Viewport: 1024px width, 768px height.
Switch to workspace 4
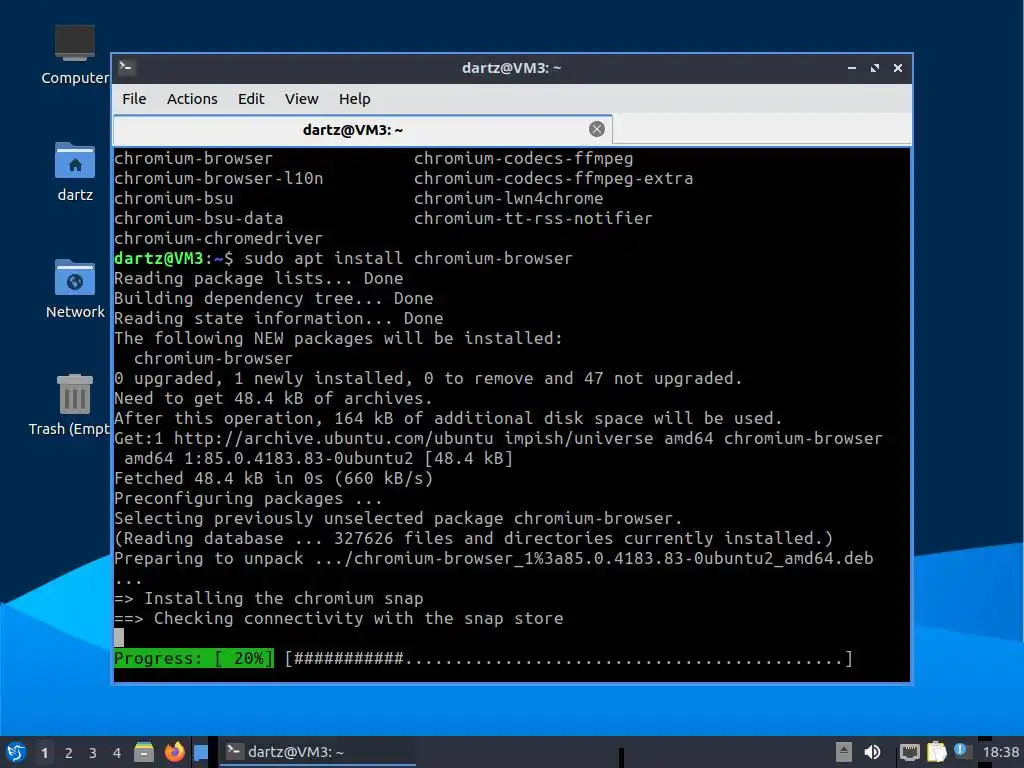117,753
